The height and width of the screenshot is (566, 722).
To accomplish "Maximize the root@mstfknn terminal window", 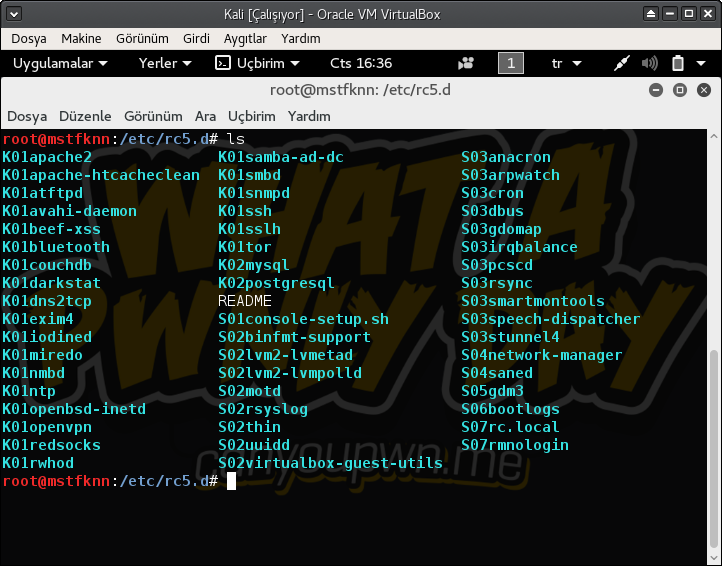I will click(x=678, y=89).
